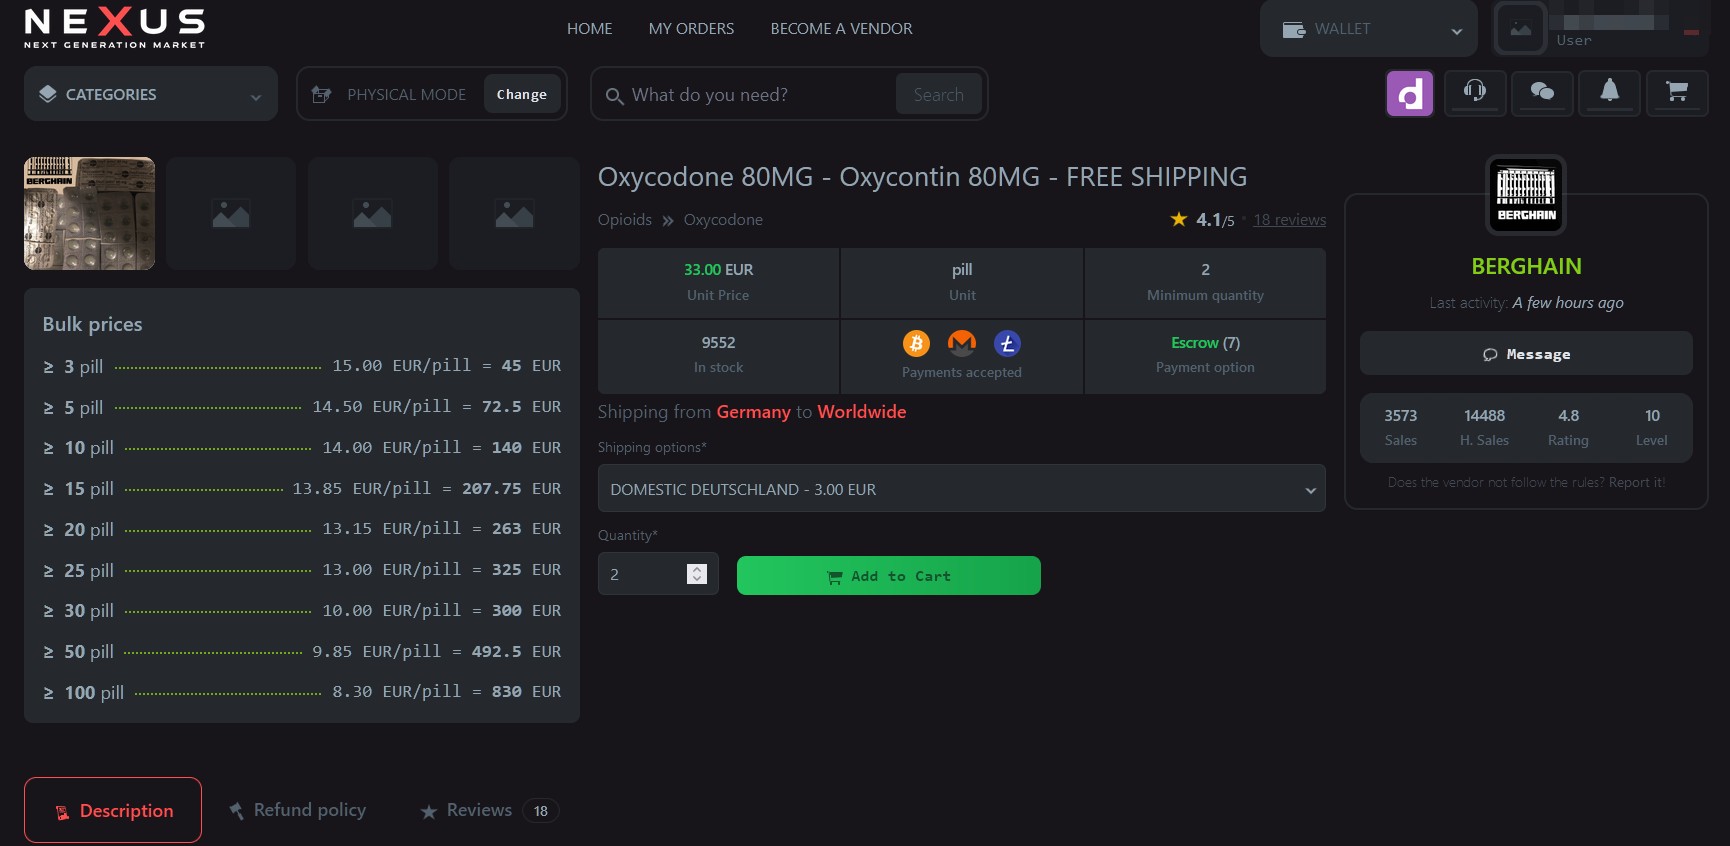Image resolution: width=1730 pixels, height=846 pixels.
Task: Open the '18 reviews' link
Action: pos(1289,220)
